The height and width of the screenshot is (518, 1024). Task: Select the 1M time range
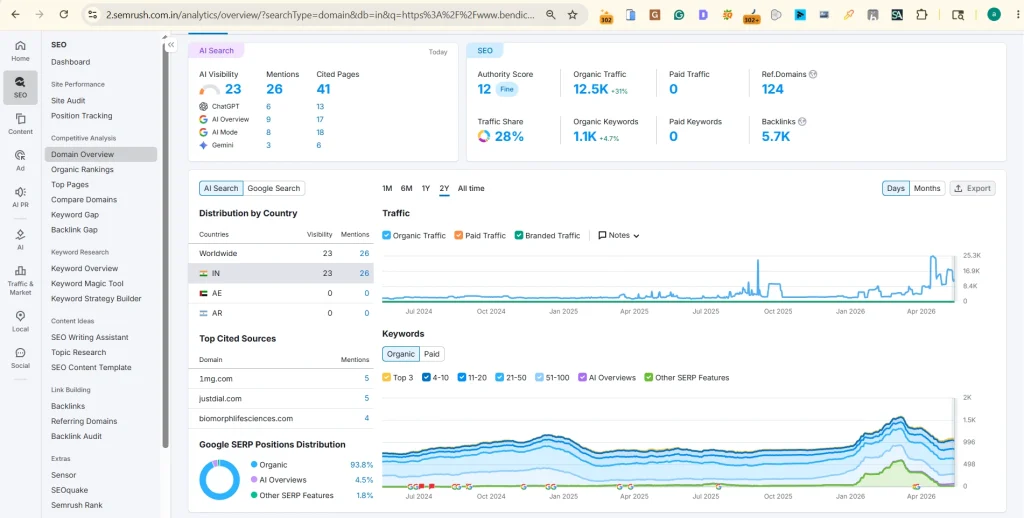coord(387,188)
